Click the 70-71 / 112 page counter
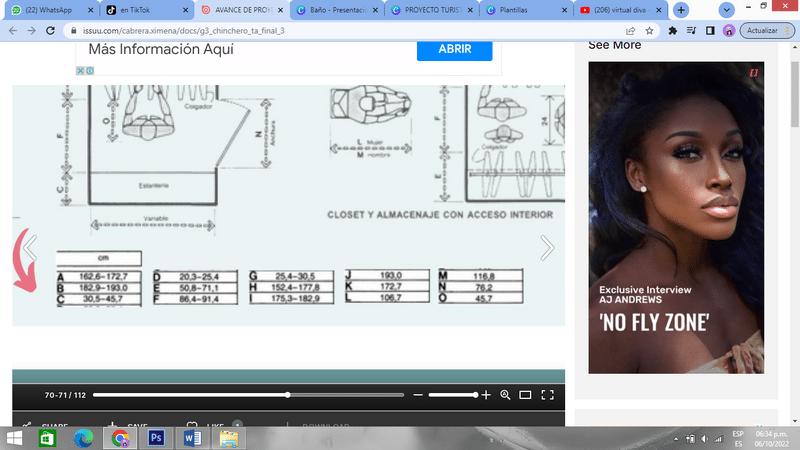800x450 pixels. 65,395
